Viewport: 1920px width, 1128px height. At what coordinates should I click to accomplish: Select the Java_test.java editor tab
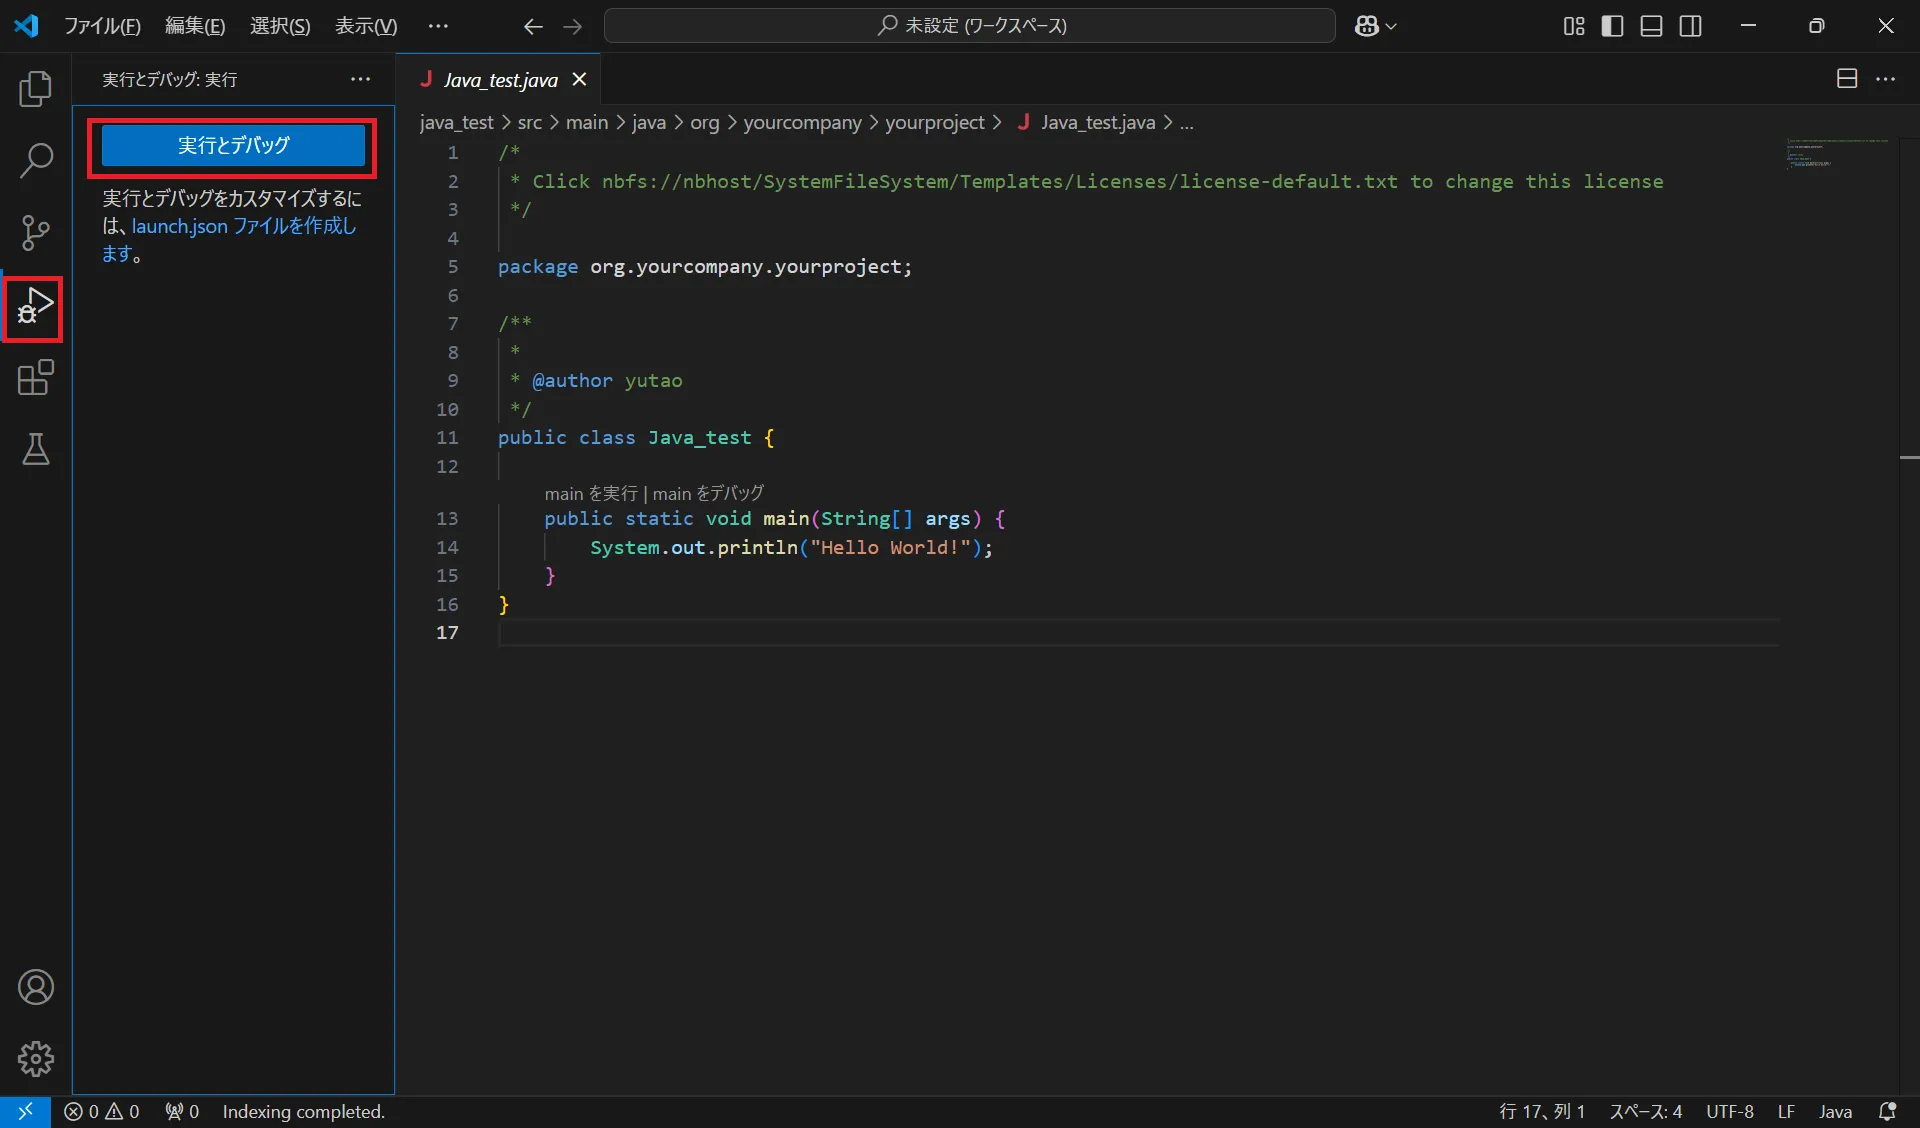pos(500,79)
